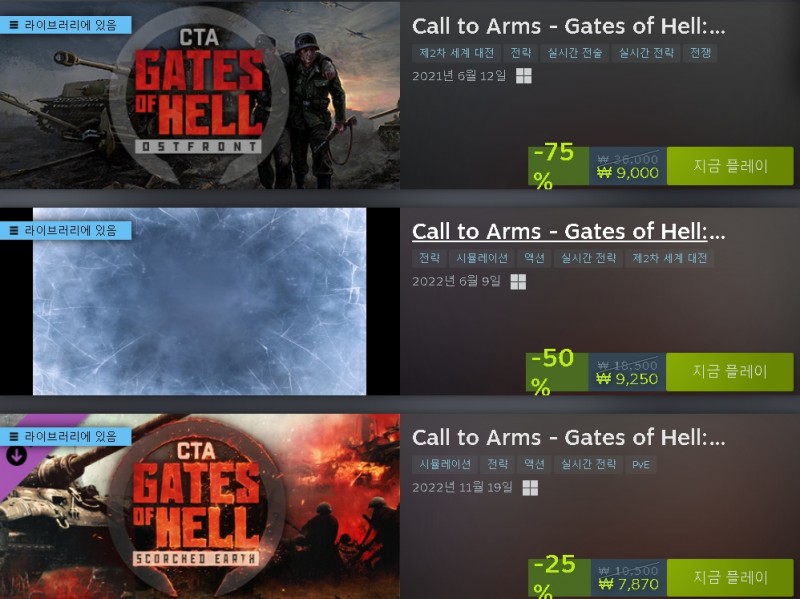Open the first Call to Arms game title
Viewport: 800px width, 599px height.
[568, 27]
